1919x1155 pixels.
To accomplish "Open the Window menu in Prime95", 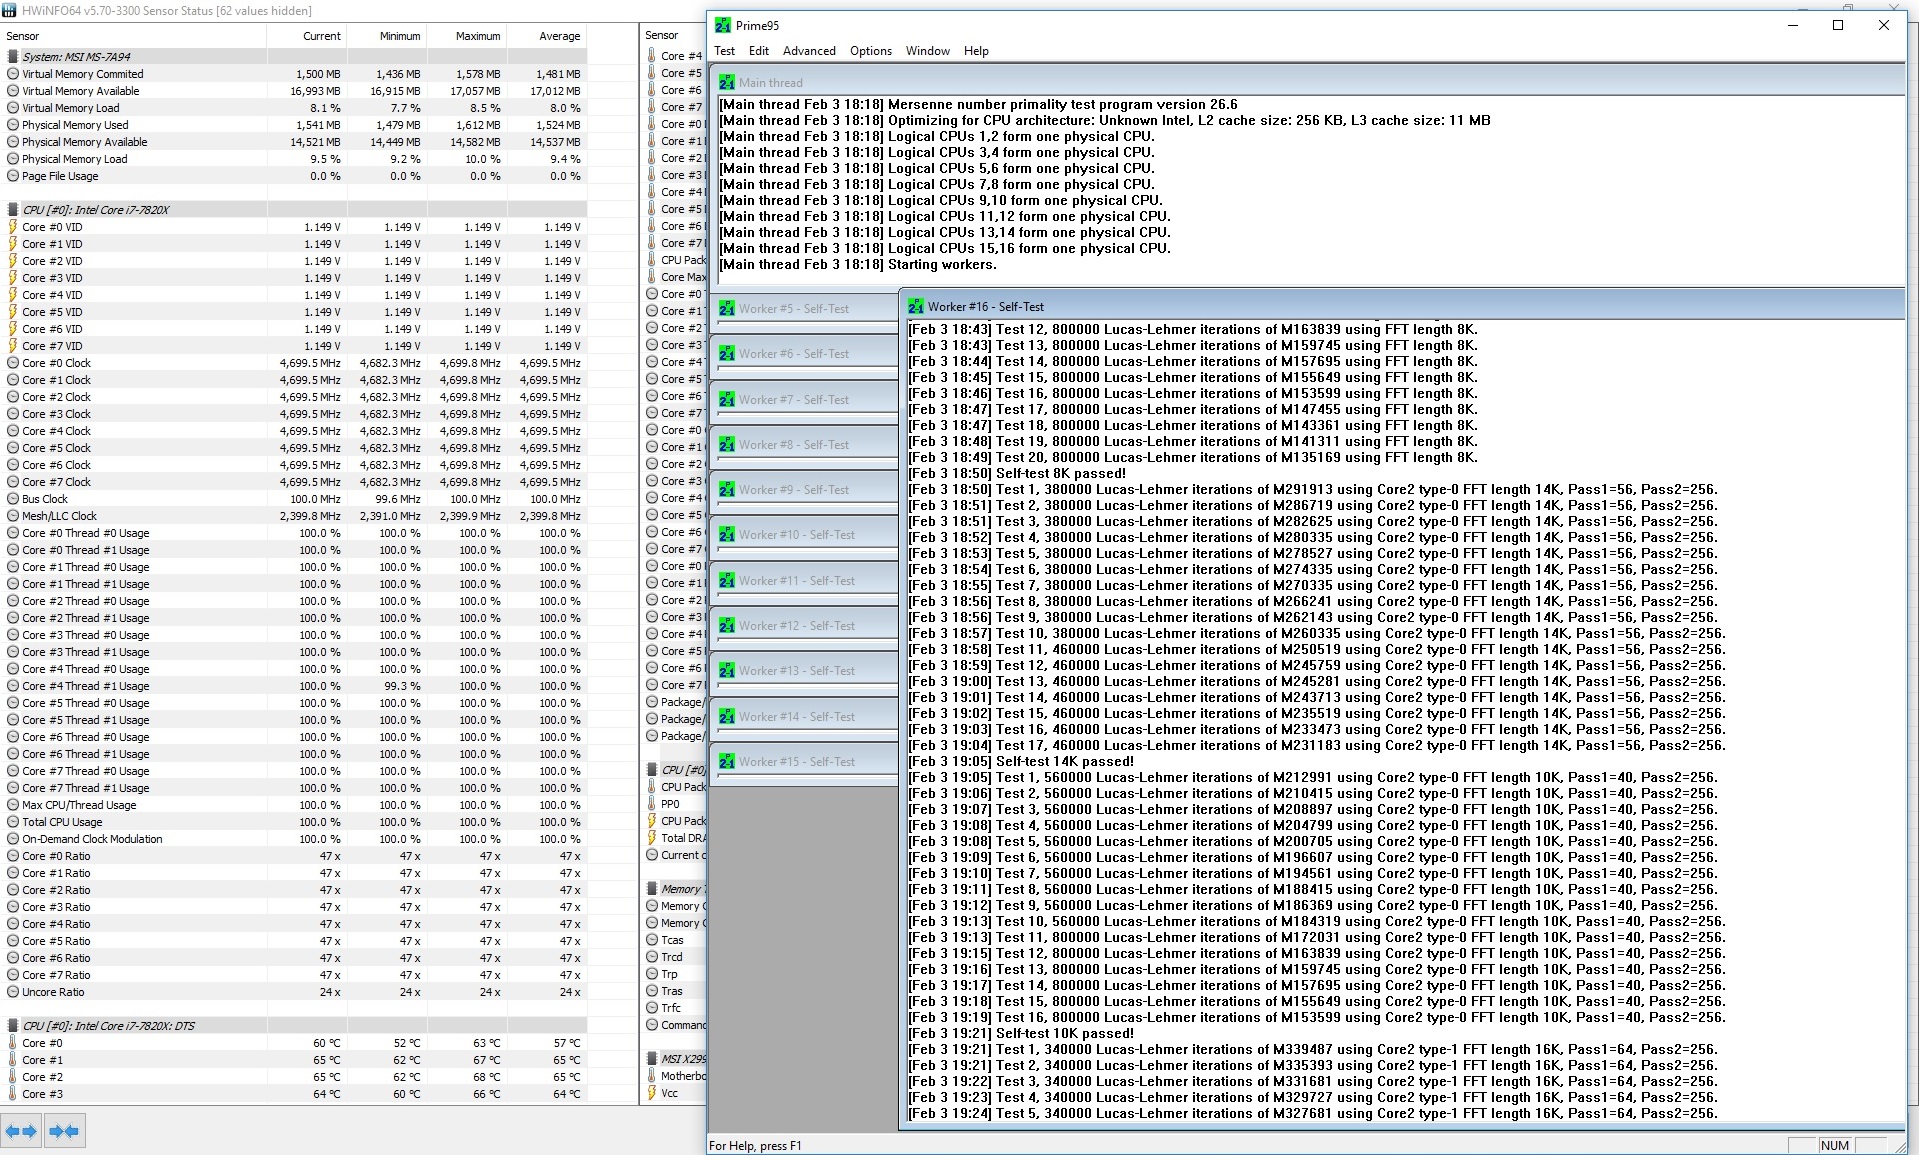I will click(928, 51).
